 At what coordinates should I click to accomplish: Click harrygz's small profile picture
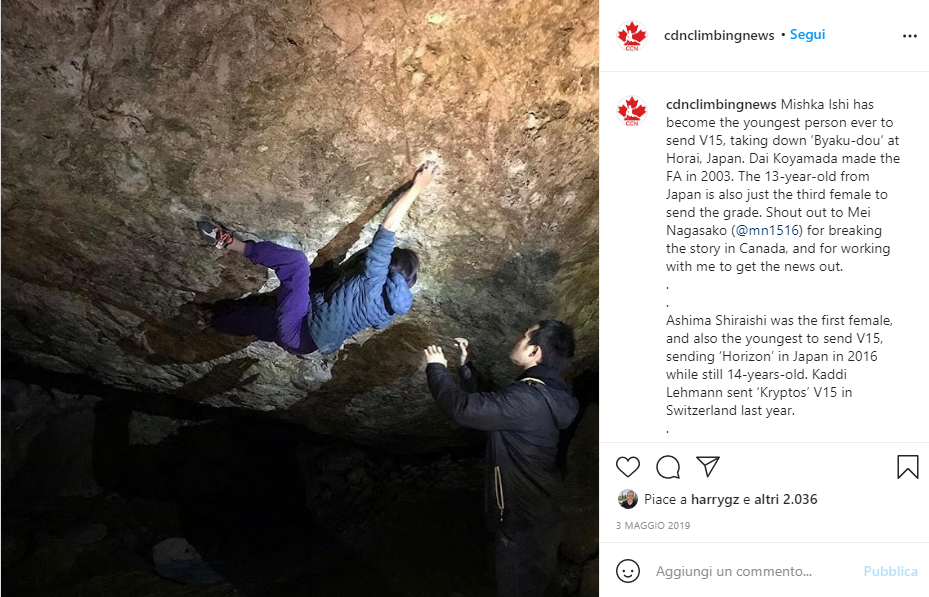pyautogui.click(x=627, y=499)
